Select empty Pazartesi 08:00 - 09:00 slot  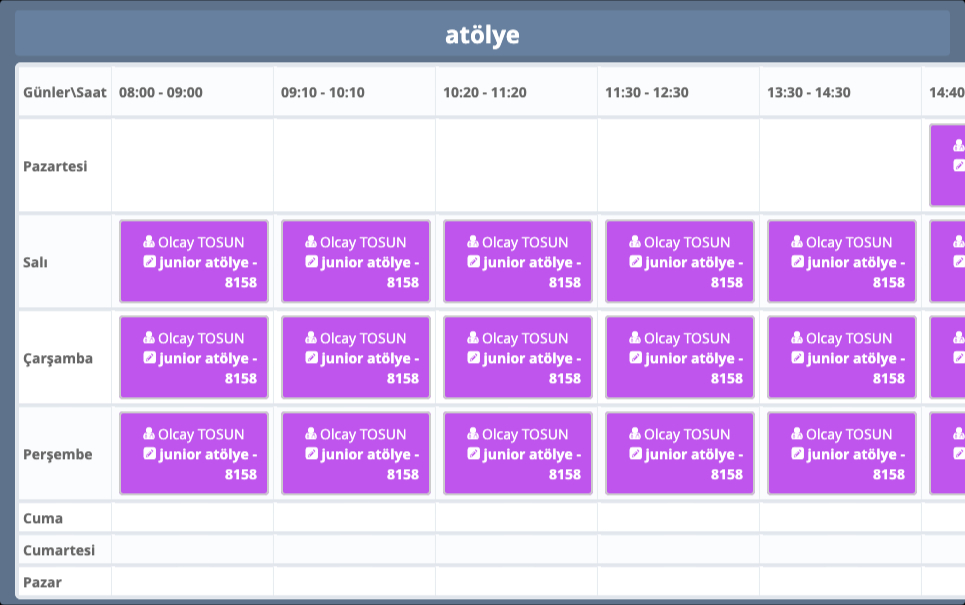point(192,165)
